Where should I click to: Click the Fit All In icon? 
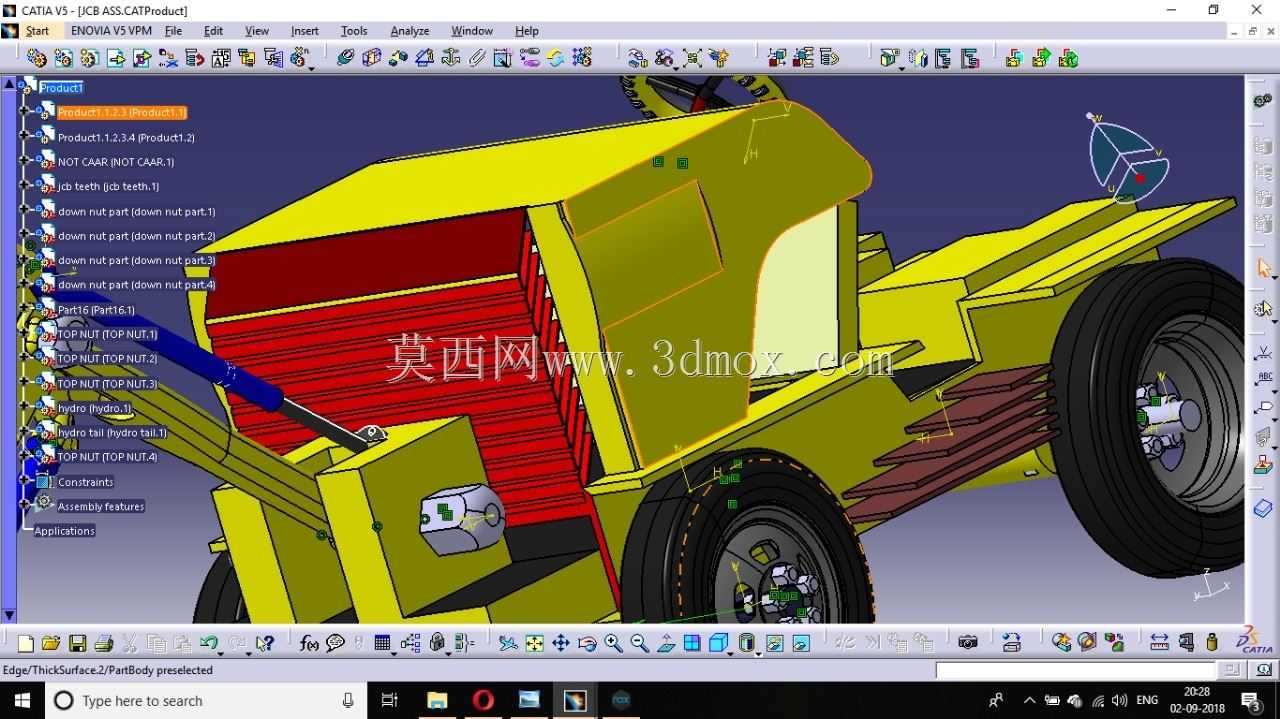535,643
